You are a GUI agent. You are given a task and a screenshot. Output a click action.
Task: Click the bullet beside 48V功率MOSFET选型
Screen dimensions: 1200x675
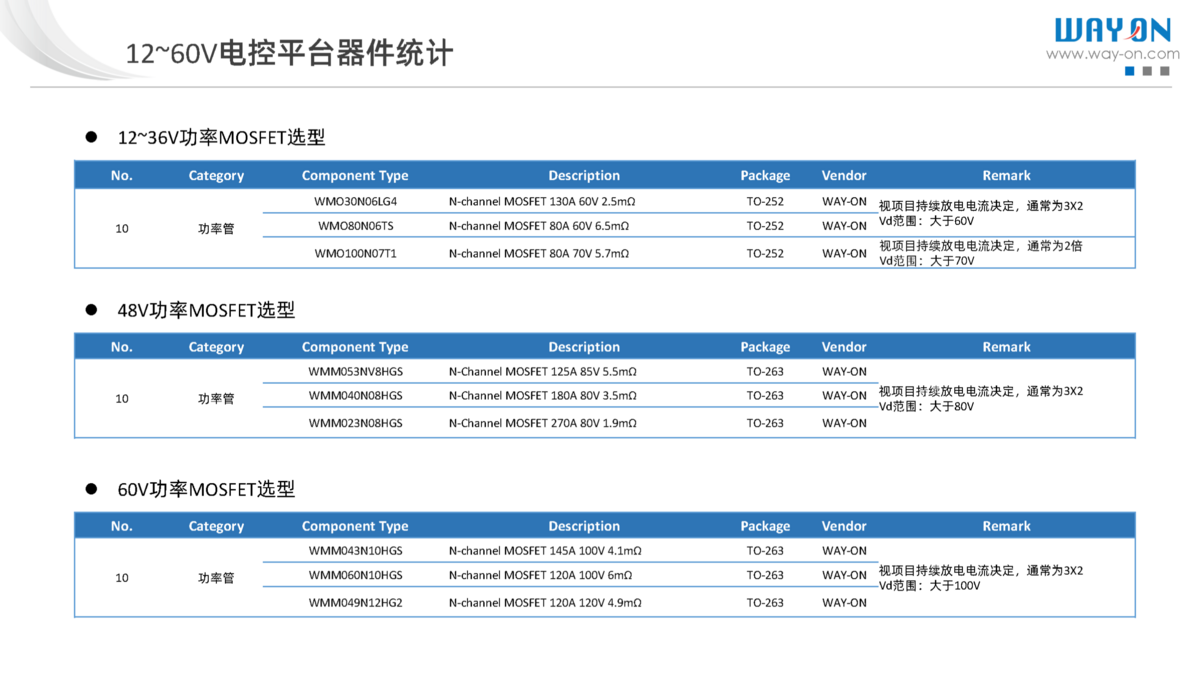tap(91, 310)
